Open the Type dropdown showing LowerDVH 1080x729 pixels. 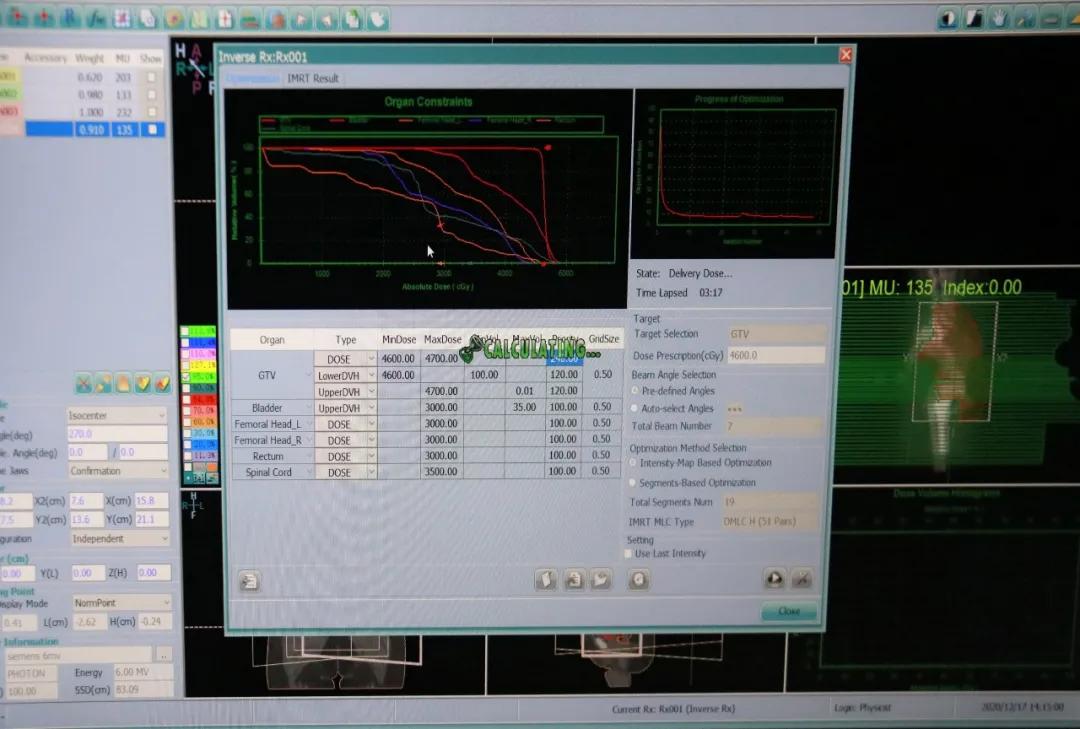pos(371,376)
